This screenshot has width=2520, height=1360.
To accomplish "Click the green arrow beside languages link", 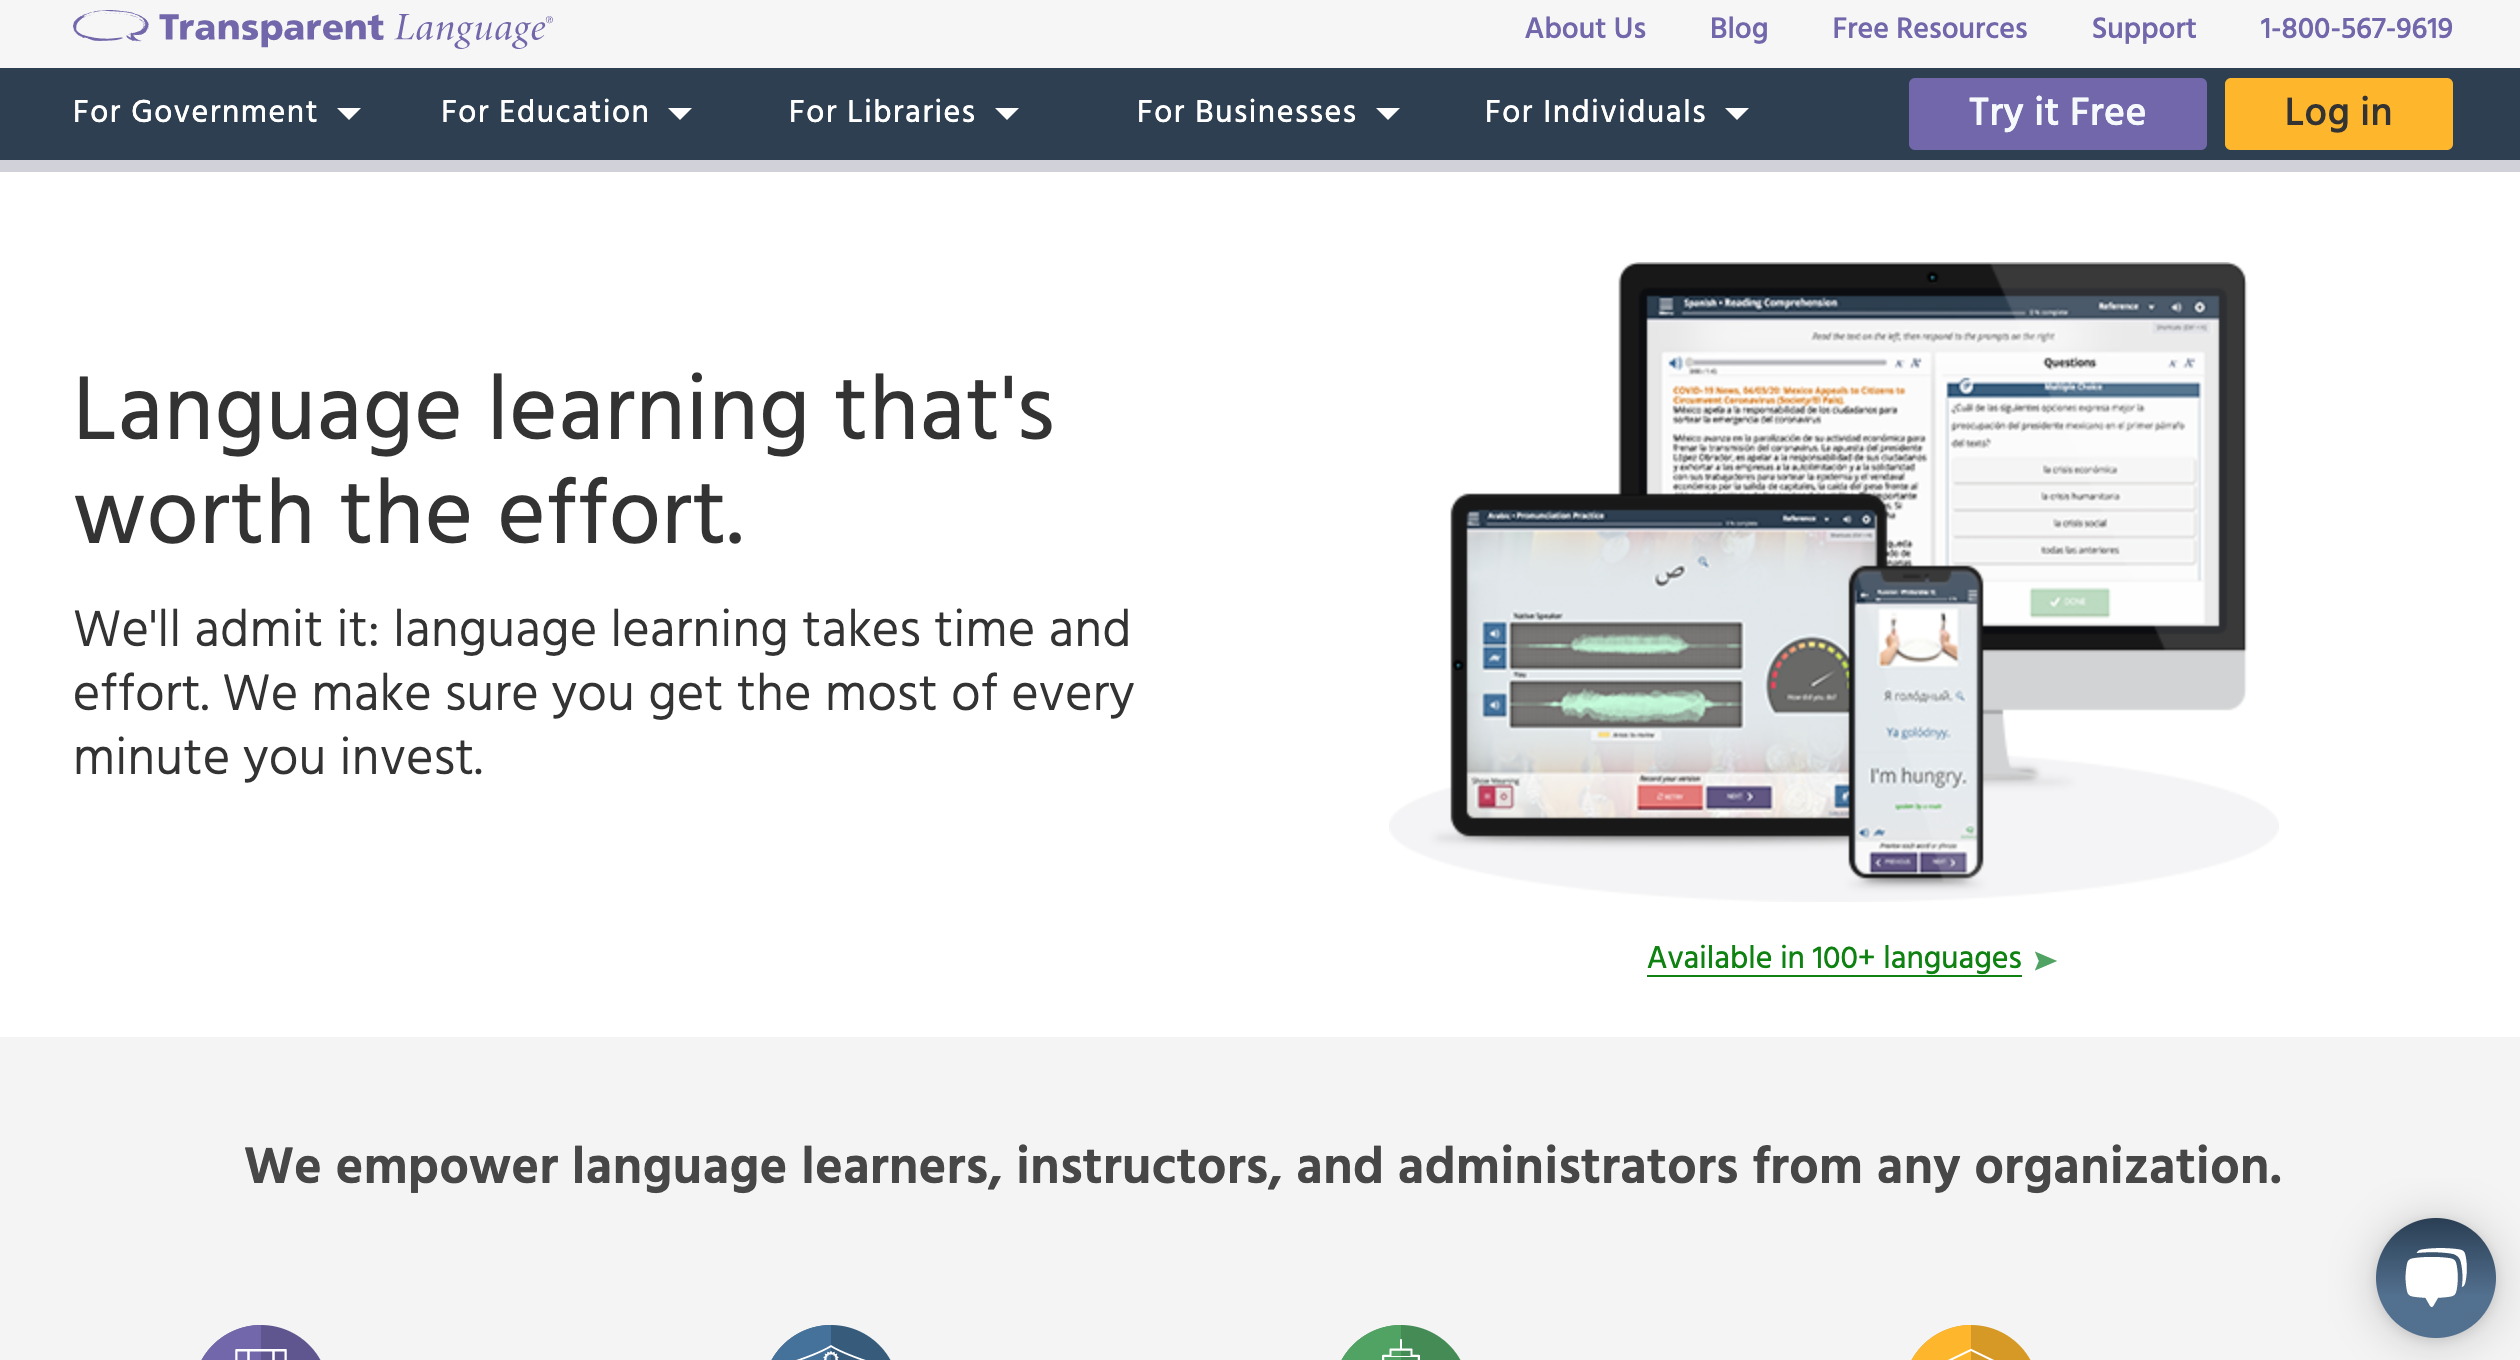I will pyautogui.click(x=2046, y=960).
